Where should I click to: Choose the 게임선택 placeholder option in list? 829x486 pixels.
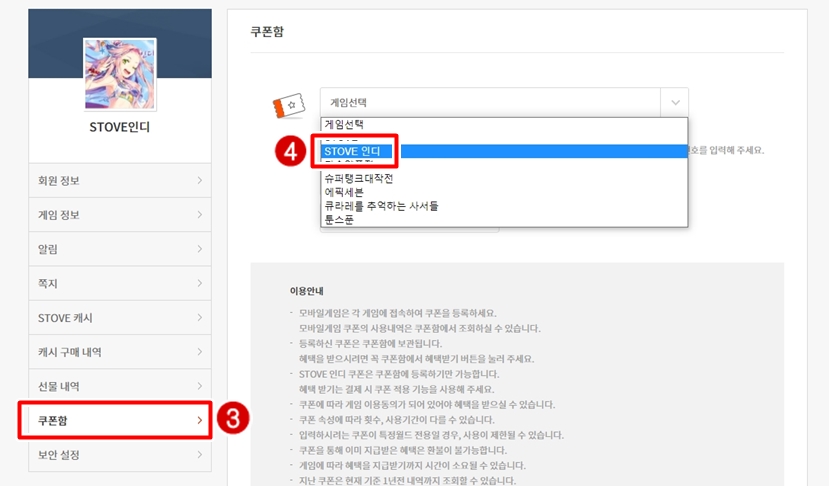click(344, 125)
